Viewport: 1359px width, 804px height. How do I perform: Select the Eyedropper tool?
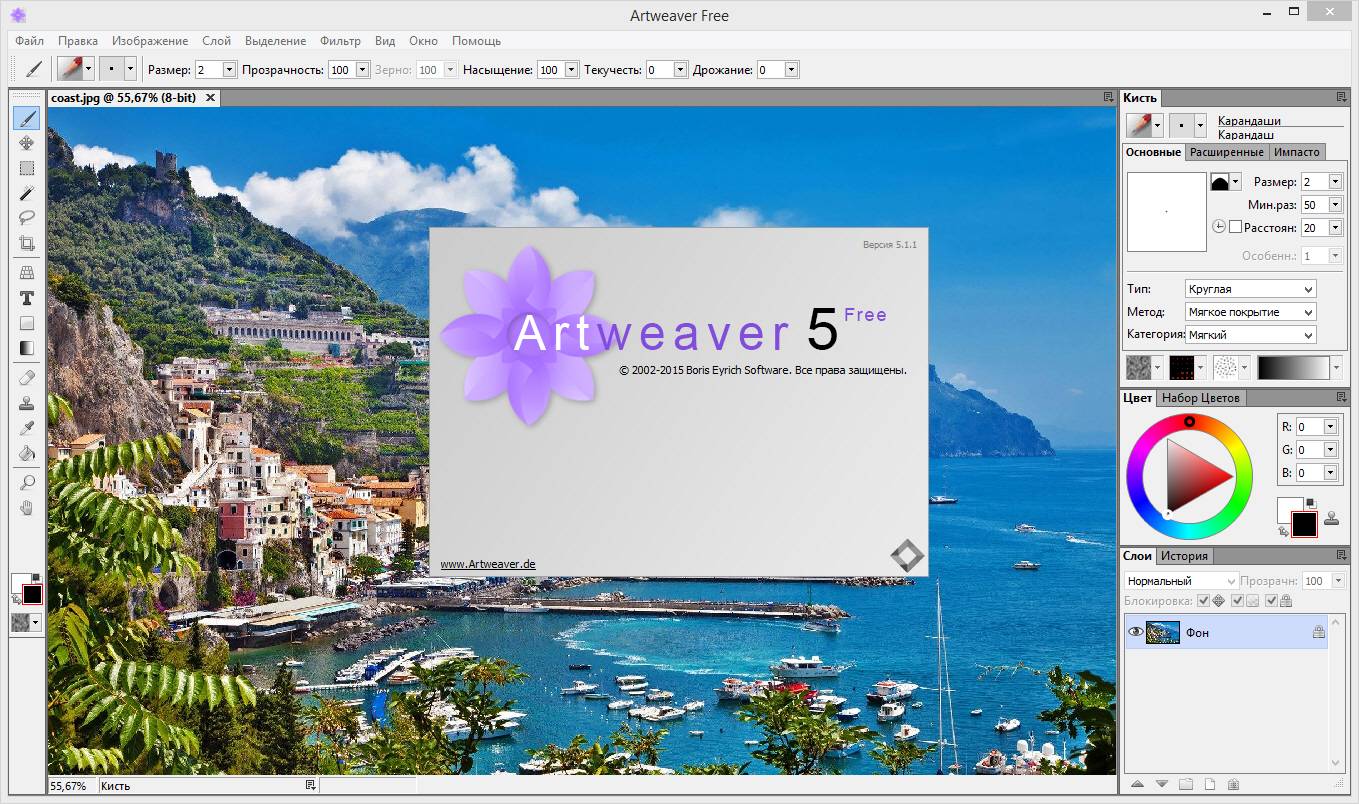coord(27,428)
